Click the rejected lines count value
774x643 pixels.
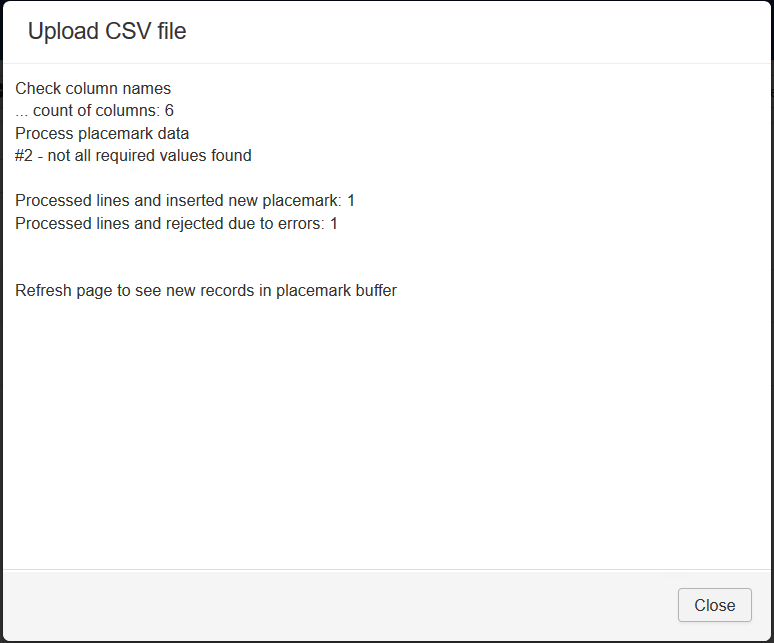pyautogui.click(x=334, y=224)
